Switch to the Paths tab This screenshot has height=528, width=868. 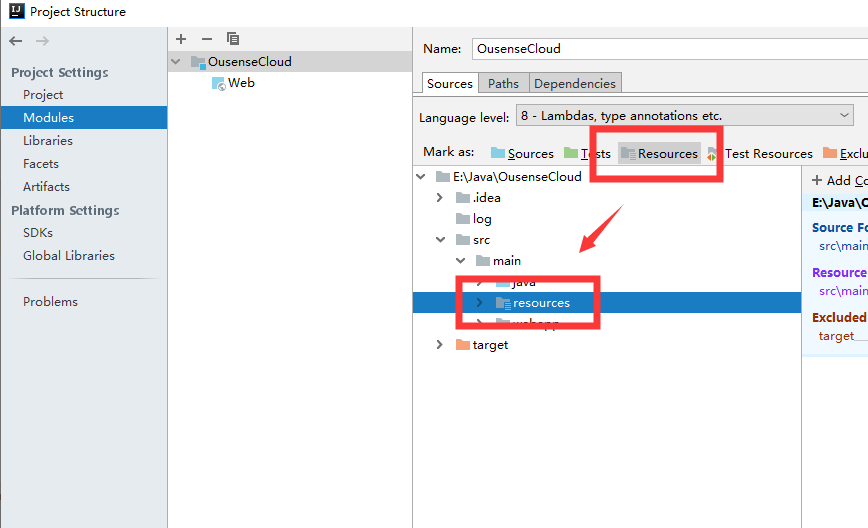click(x=503, y=84)
